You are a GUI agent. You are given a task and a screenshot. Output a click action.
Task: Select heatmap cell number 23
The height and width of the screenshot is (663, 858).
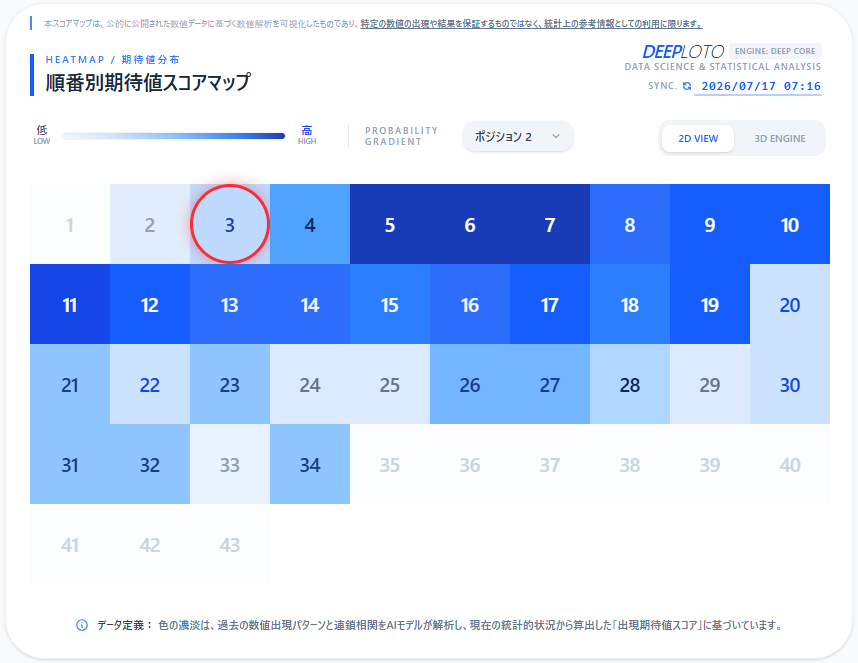click(x=230, y=384)
